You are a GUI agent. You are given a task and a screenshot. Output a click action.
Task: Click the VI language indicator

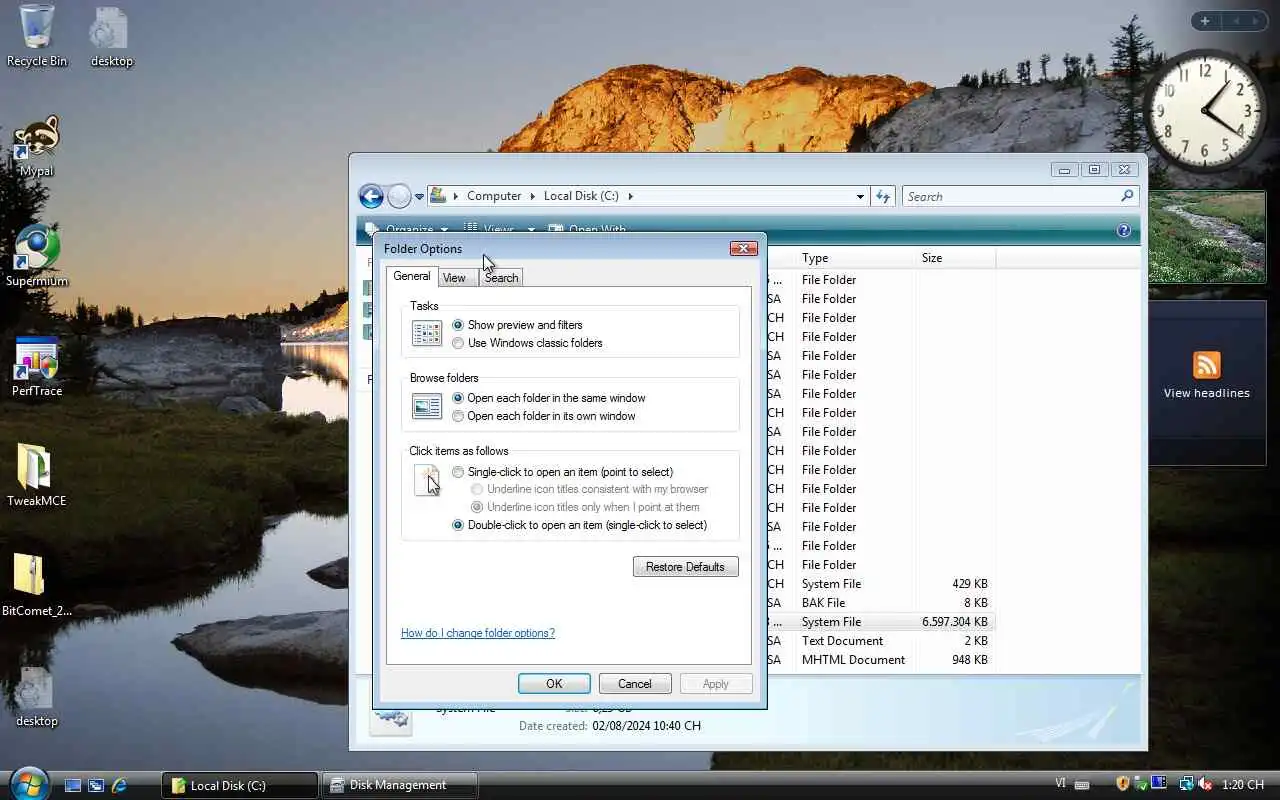[x=1061, y=784]
